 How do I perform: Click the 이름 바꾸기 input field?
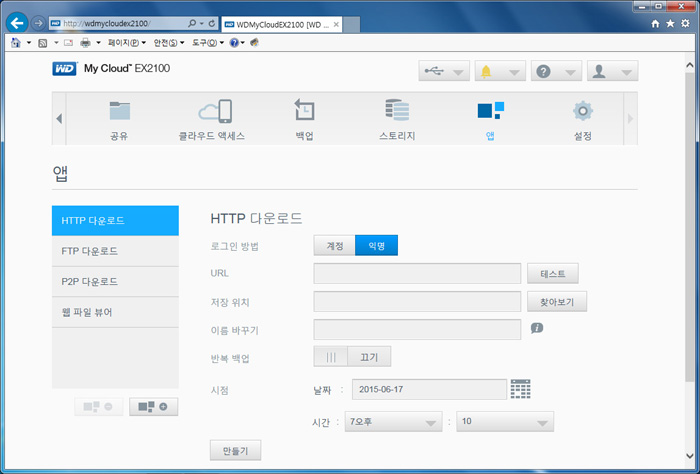click(417, 329)
